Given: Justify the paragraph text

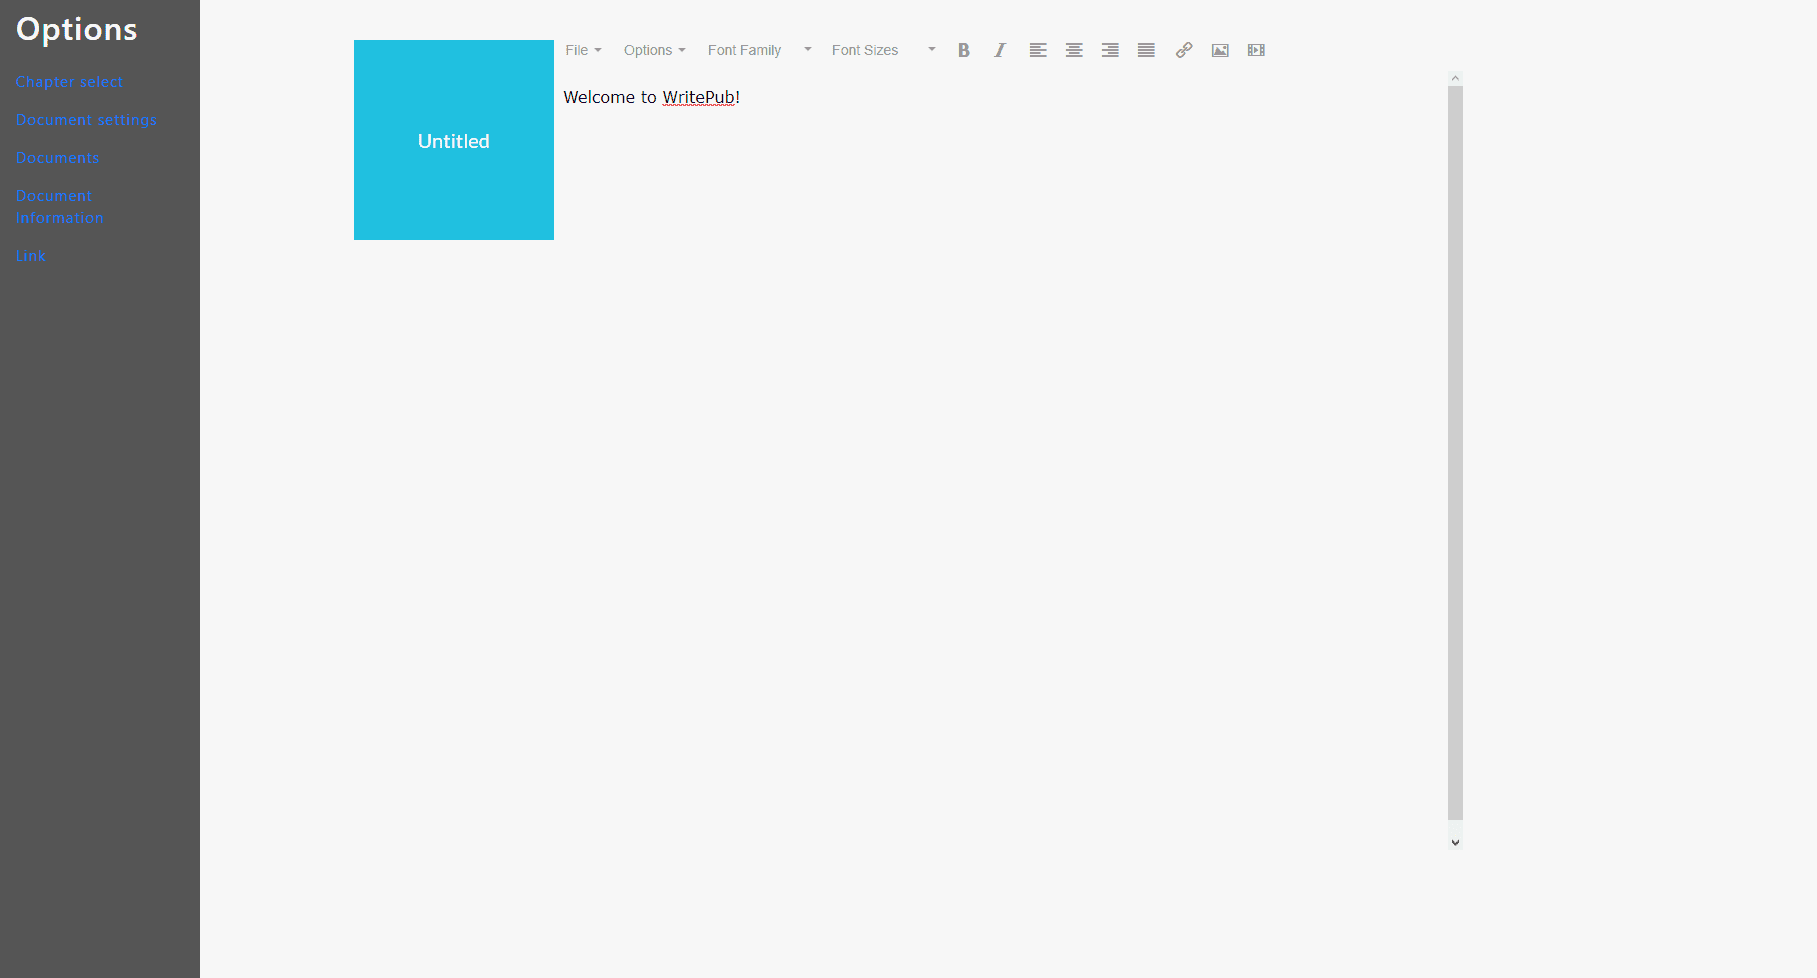Looking at the screenshot, I should (1146, 50).
